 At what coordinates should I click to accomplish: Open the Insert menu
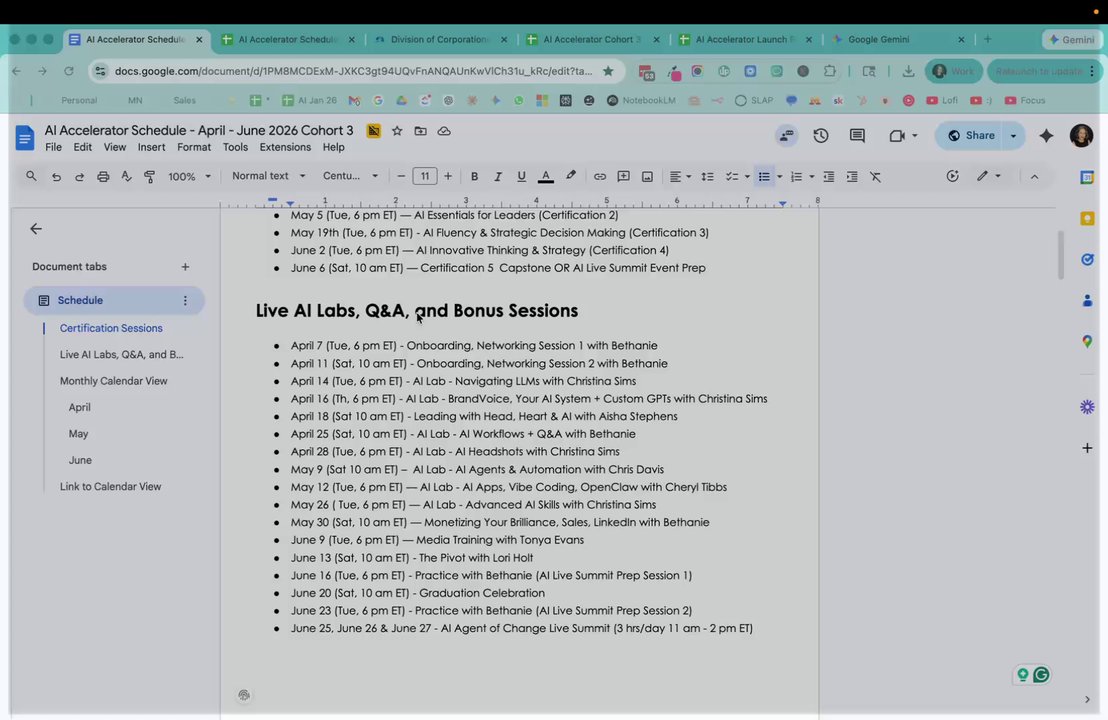[x=151, y=147]
